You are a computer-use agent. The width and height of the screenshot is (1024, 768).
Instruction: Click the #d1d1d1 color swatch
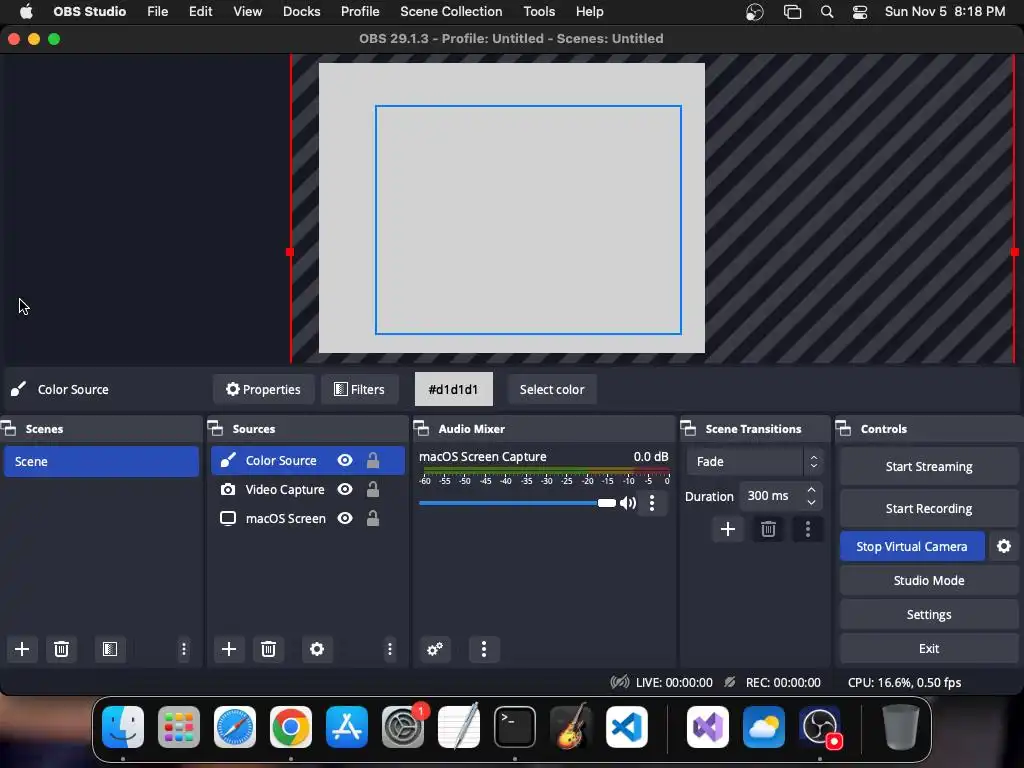click(454, 389)
